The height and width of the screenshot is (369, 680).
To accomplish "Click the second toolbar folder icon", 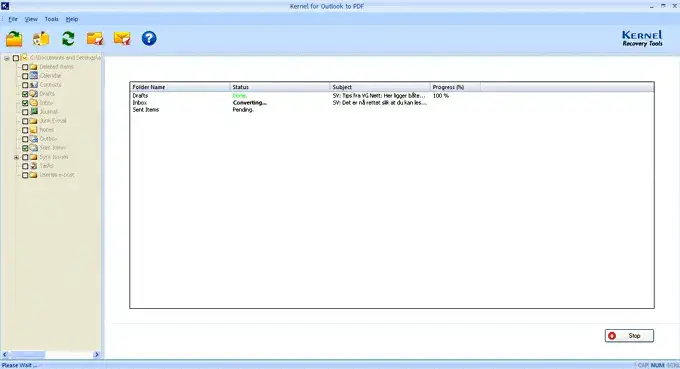I will click(x=41, y=39).
